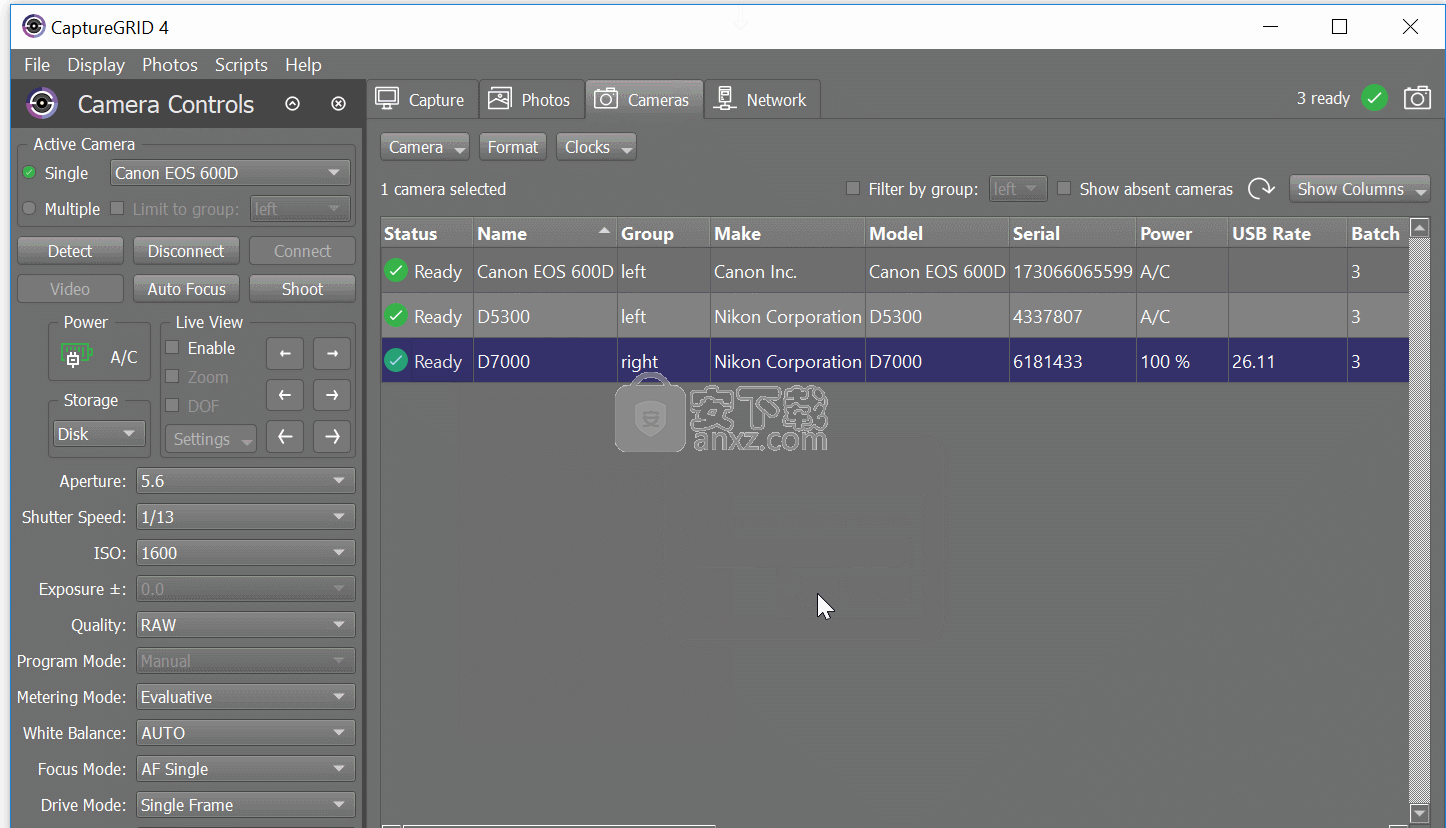
Task: Click Ready status icon for Canon EOS 600D
Action: pos(396,270)
